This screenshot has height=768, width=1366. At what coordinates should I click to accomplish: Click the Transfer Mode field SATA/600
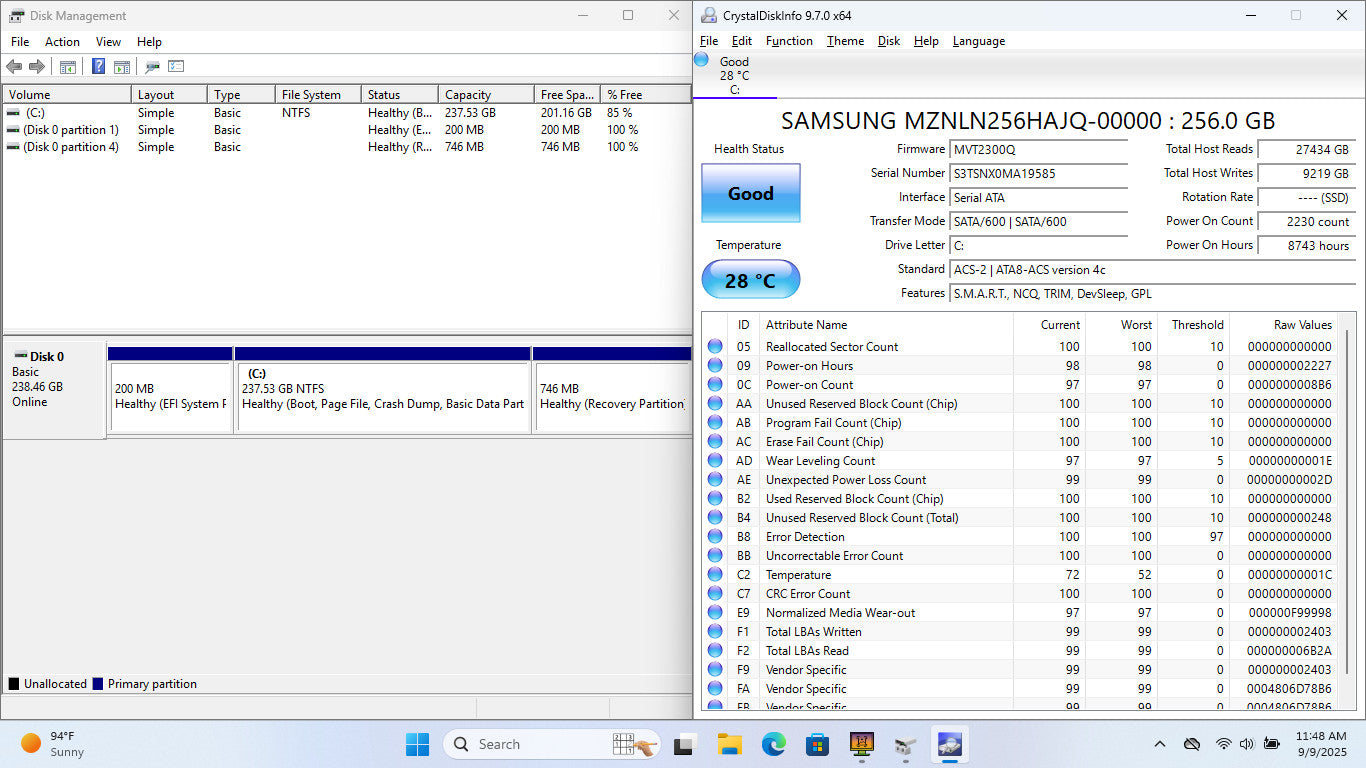pos(1038,221)
